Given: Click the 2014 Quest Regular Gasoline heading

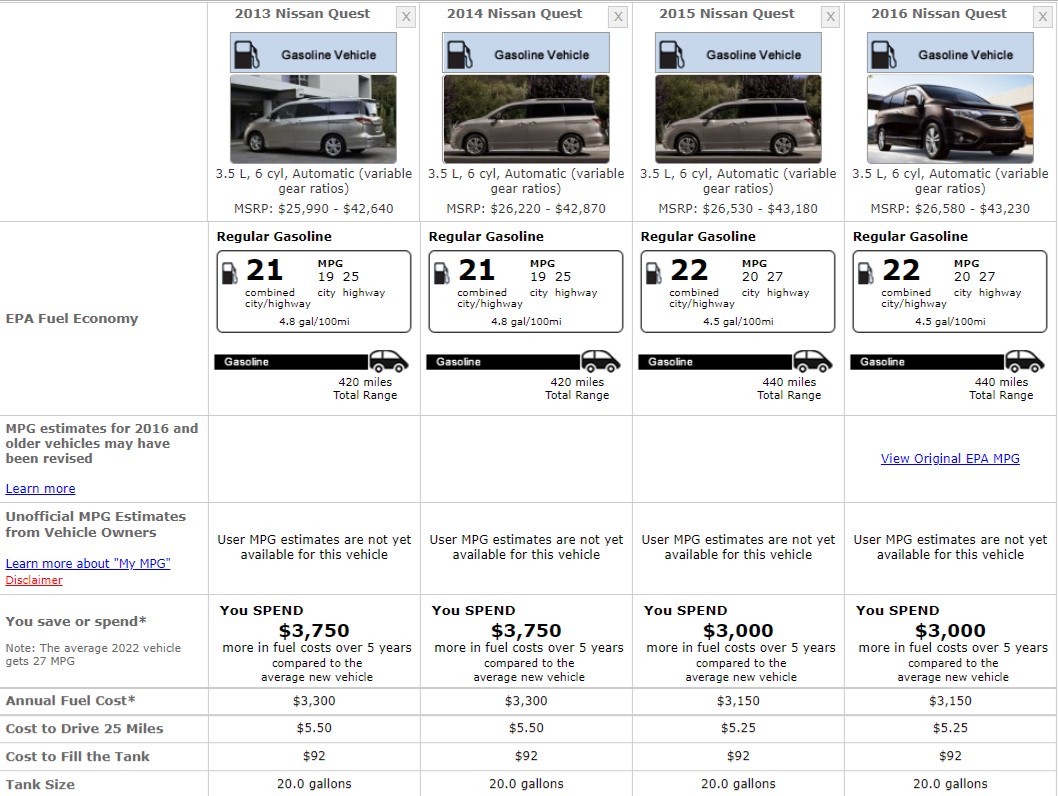Looking at the screenshot, I should point(486,237).
